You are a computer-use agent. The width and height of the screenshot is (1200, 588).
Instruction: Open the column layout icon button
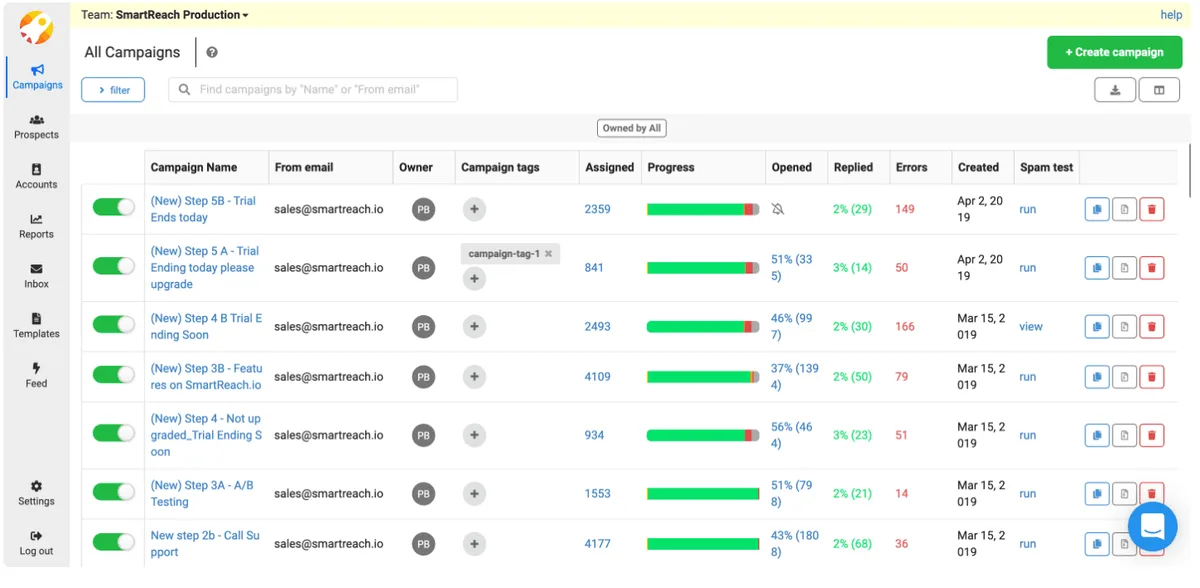1159,90
